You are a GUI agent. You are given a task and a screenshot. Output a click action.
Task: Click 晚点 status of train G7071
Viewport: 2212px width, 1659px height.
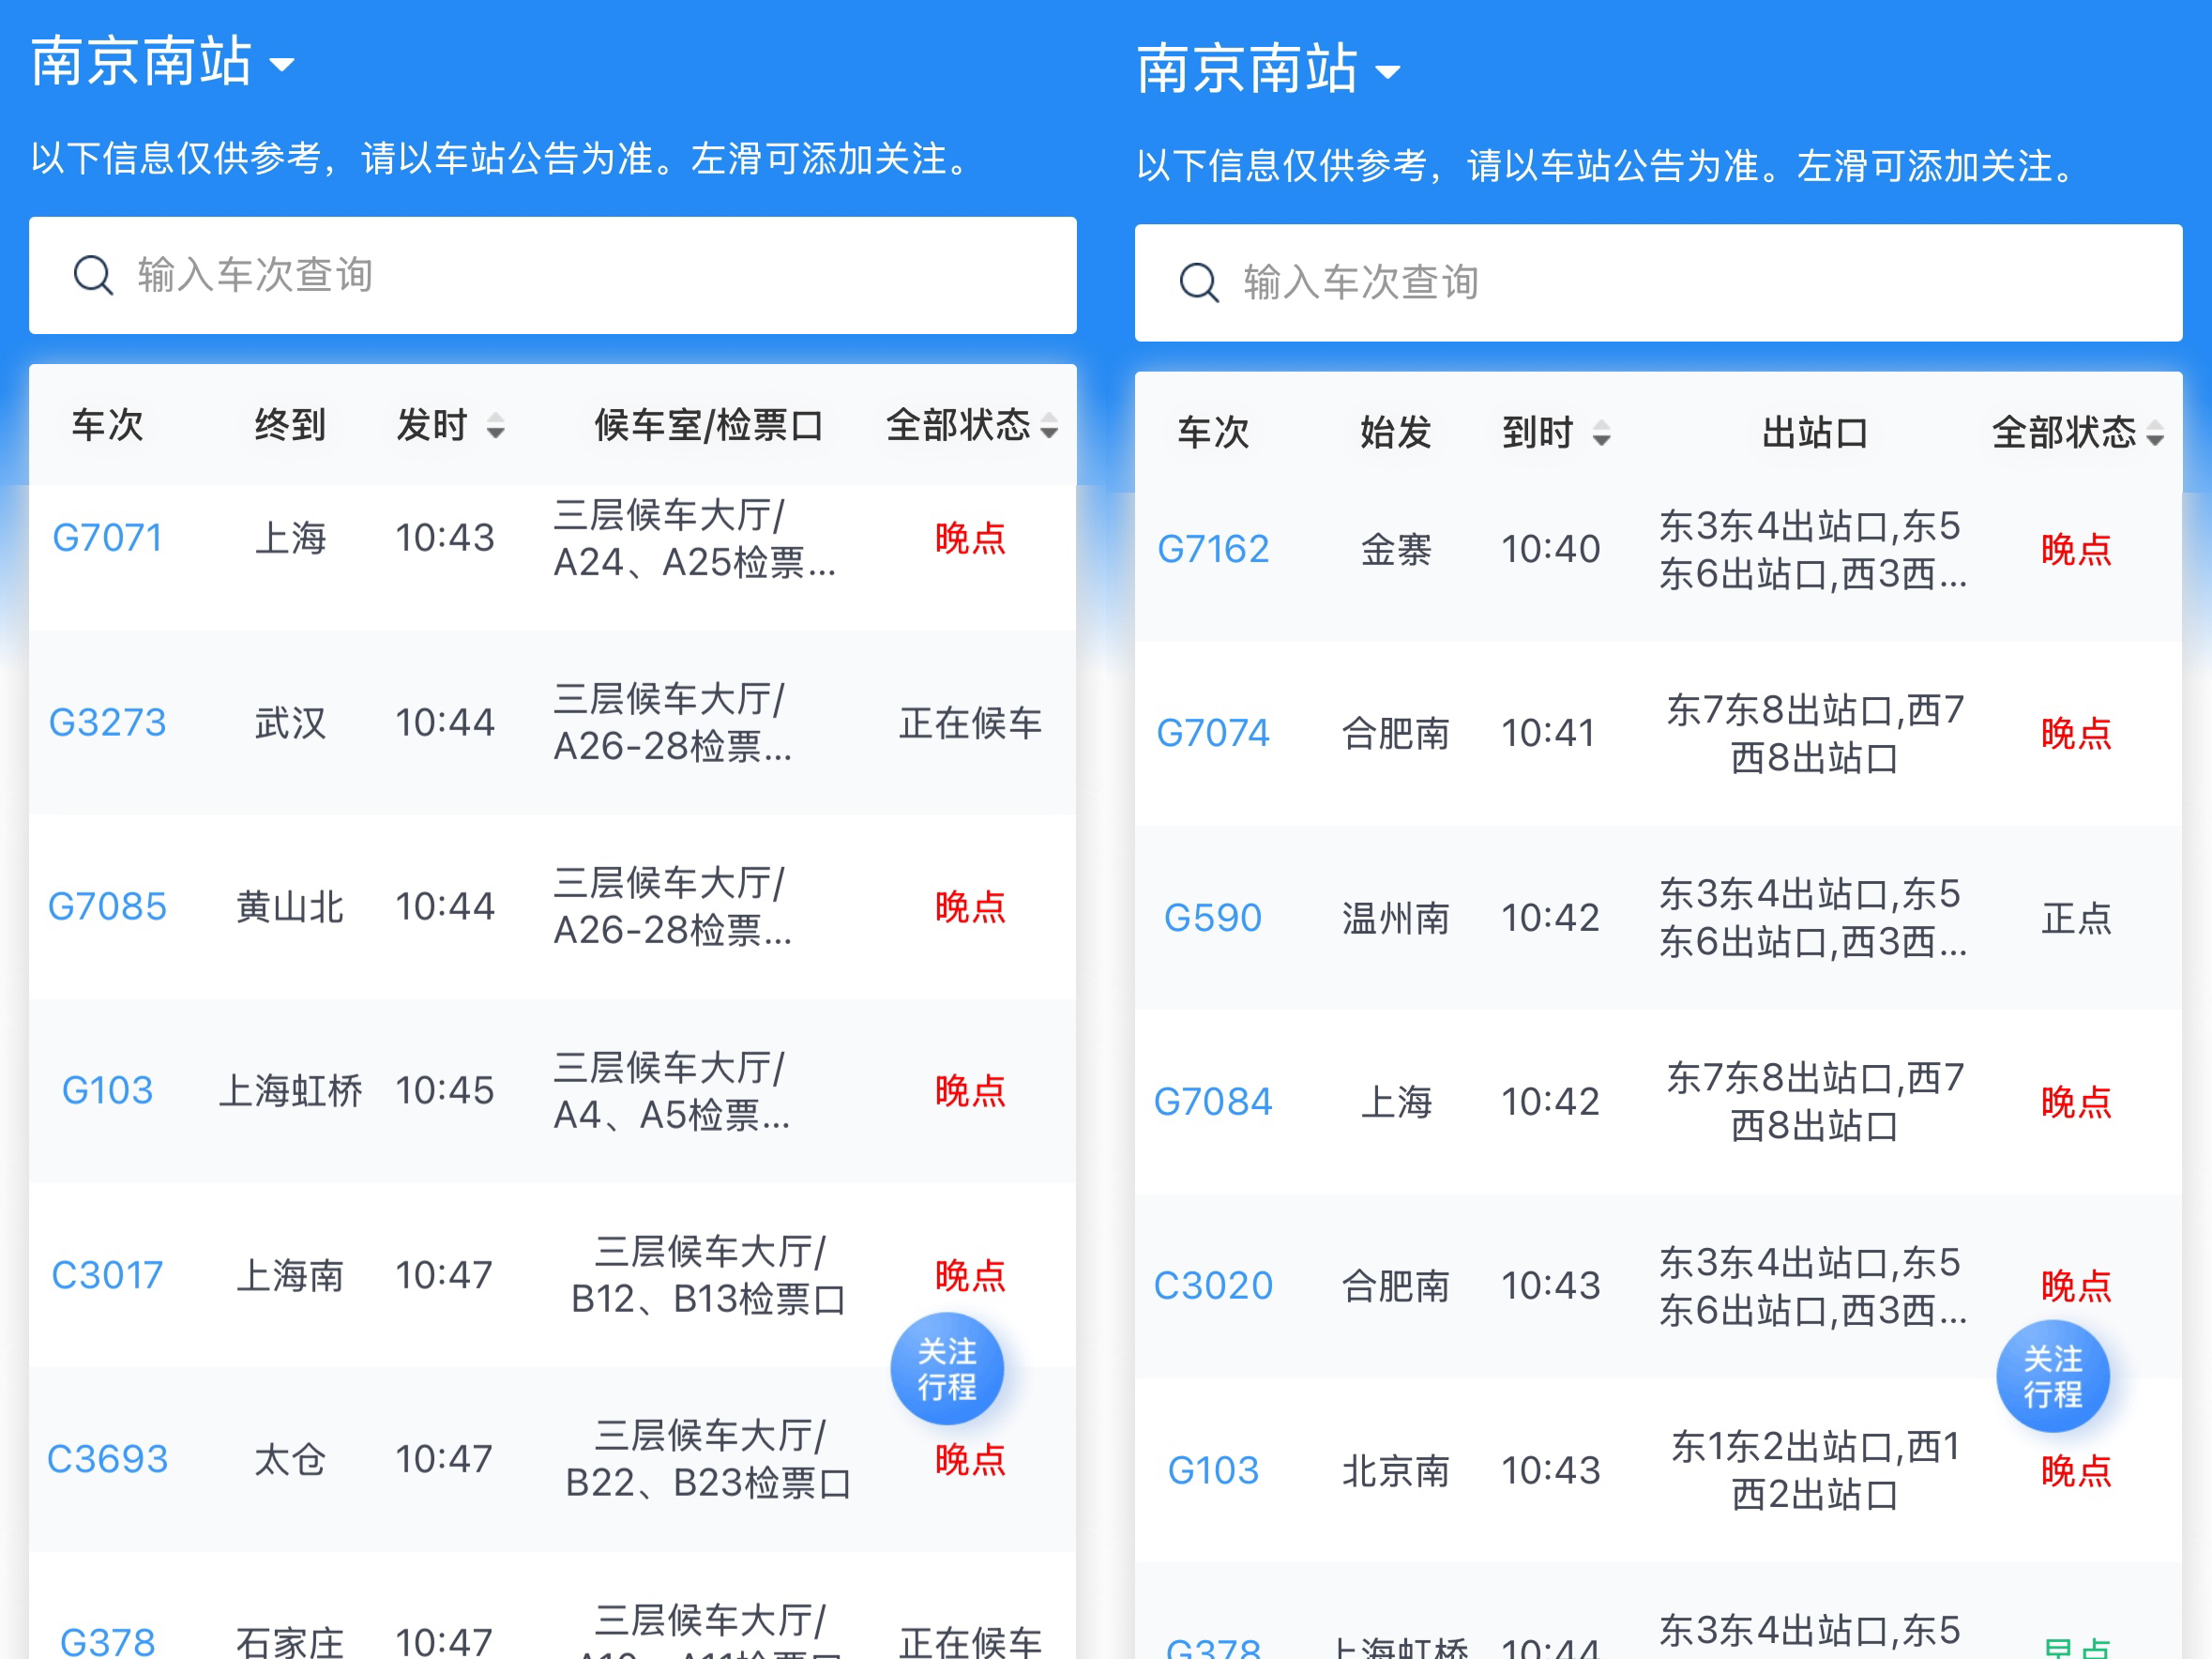(x=970, y=538)
